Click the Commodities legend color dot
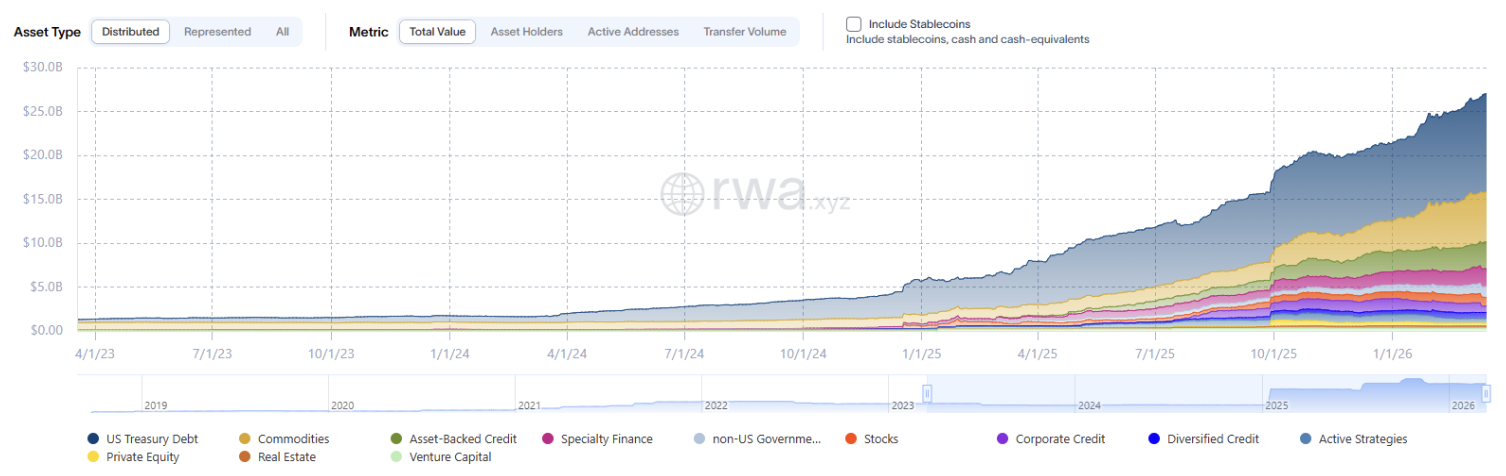Screen dimensions: 1506x476 tap(245, 439)
